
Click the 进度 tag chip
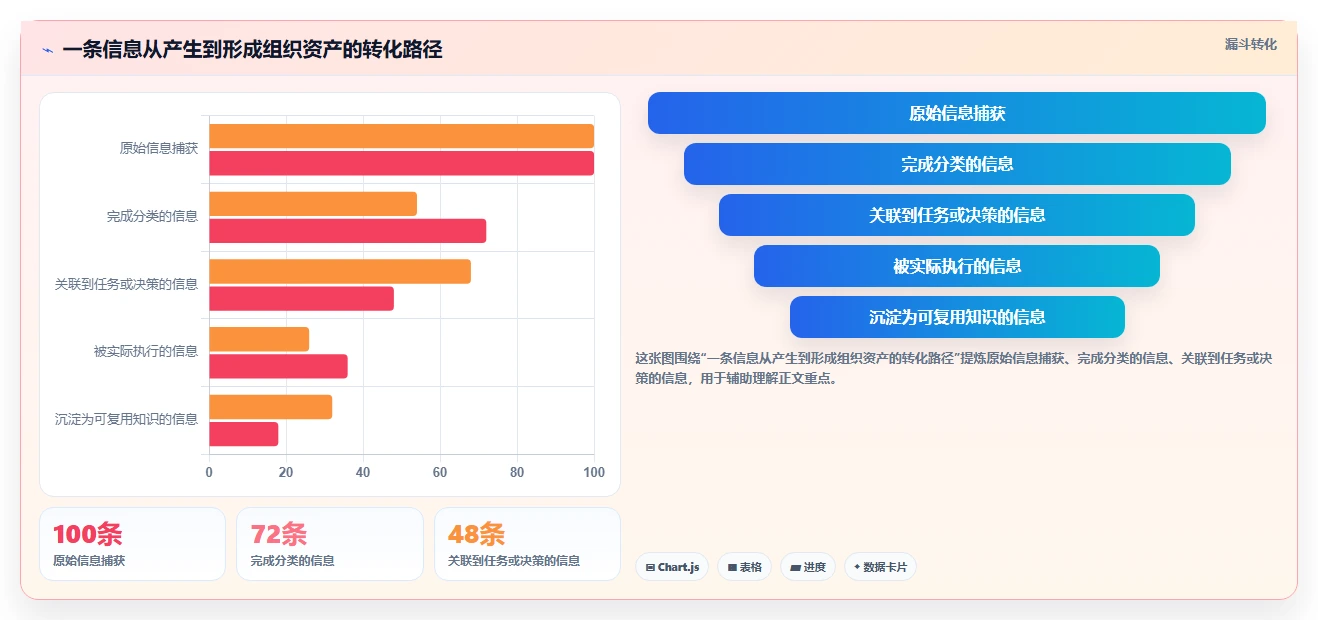pos(808,567)
